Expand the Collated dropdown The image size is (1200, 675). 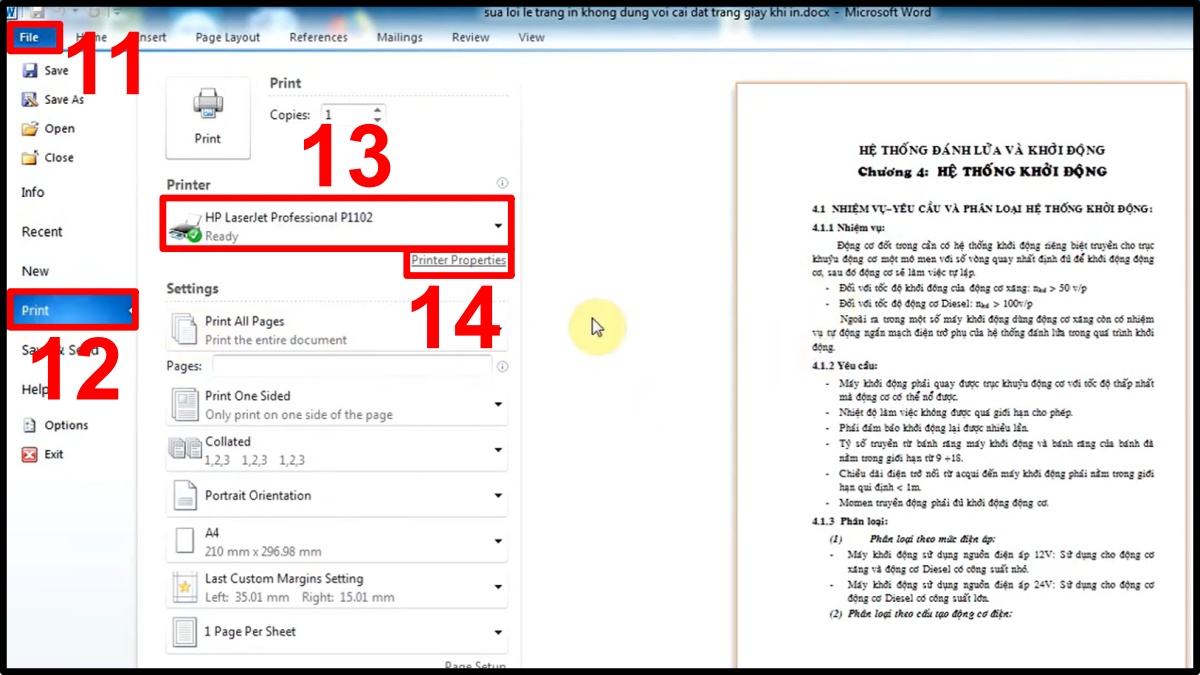[336, 450]
